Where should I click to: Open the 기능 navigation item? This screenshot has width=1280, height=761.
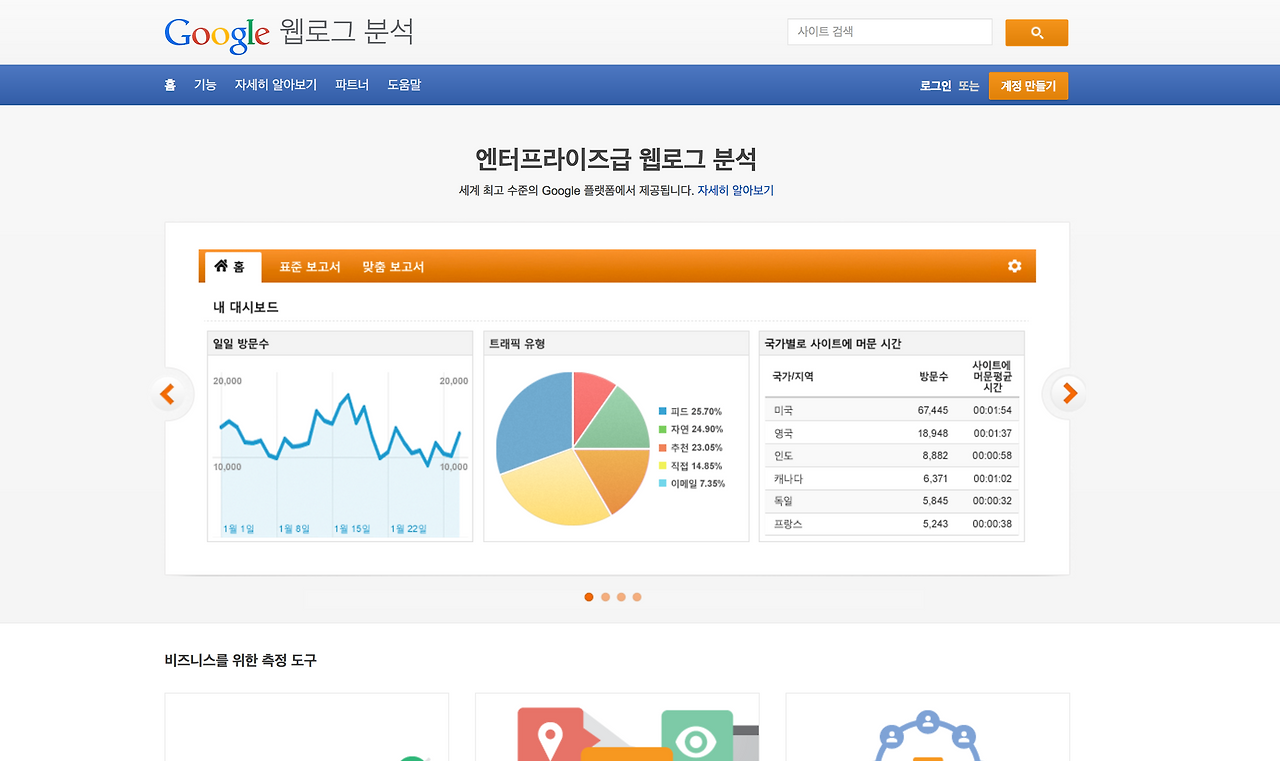point(205,85)
